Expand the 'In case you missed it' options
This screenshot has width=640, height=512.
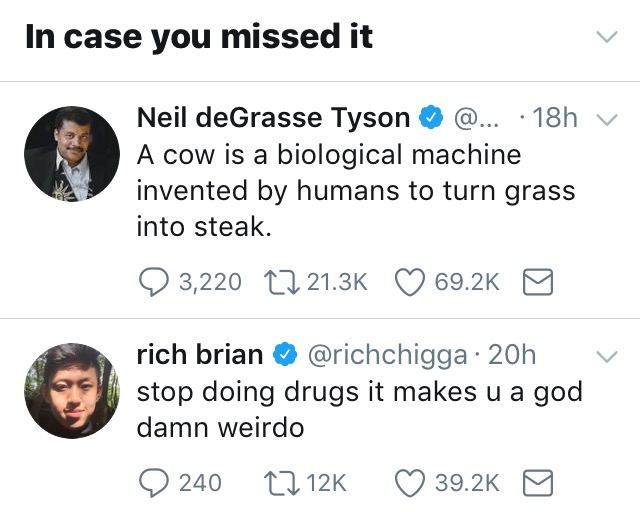(x=606, y=38)
